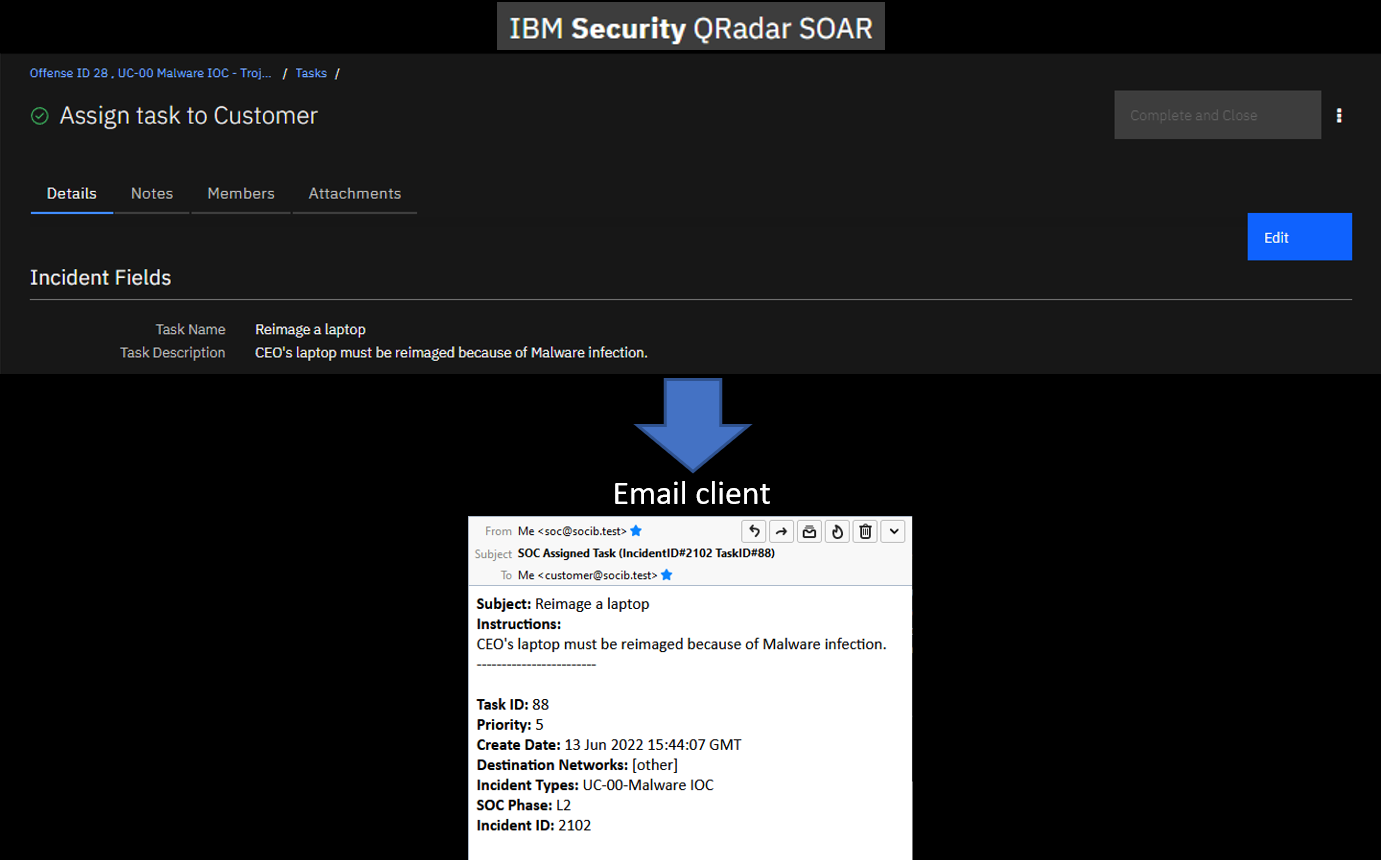Archive the email with the archive icon

810,531
